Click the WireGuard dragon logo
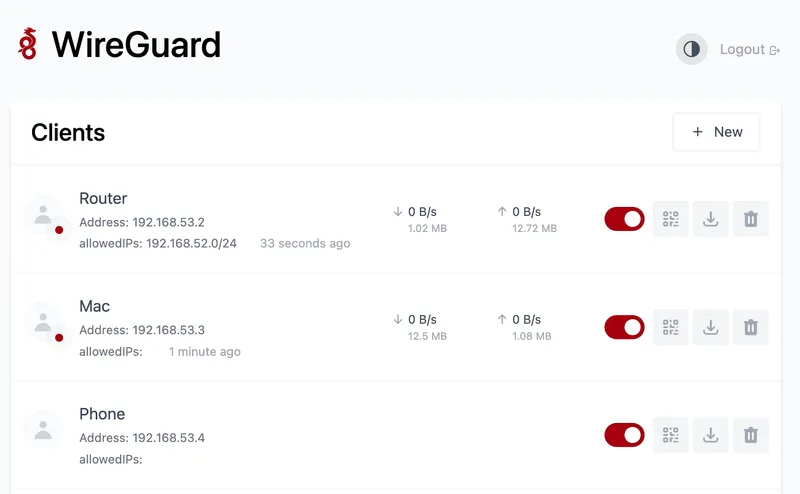The height and width of the screenshot is (494, 800). tap(28, 44)
